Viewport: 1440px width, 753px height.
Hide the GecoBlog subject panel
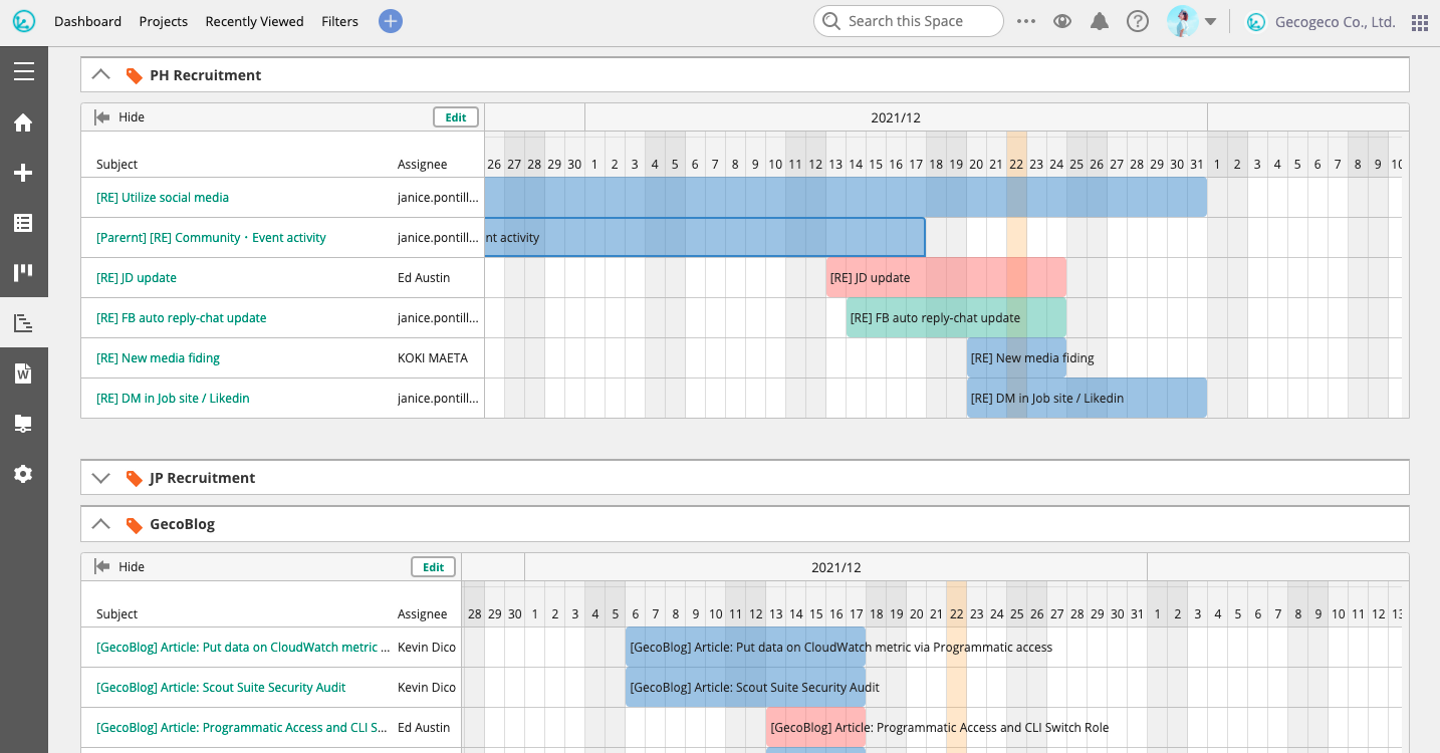[119, 567]
